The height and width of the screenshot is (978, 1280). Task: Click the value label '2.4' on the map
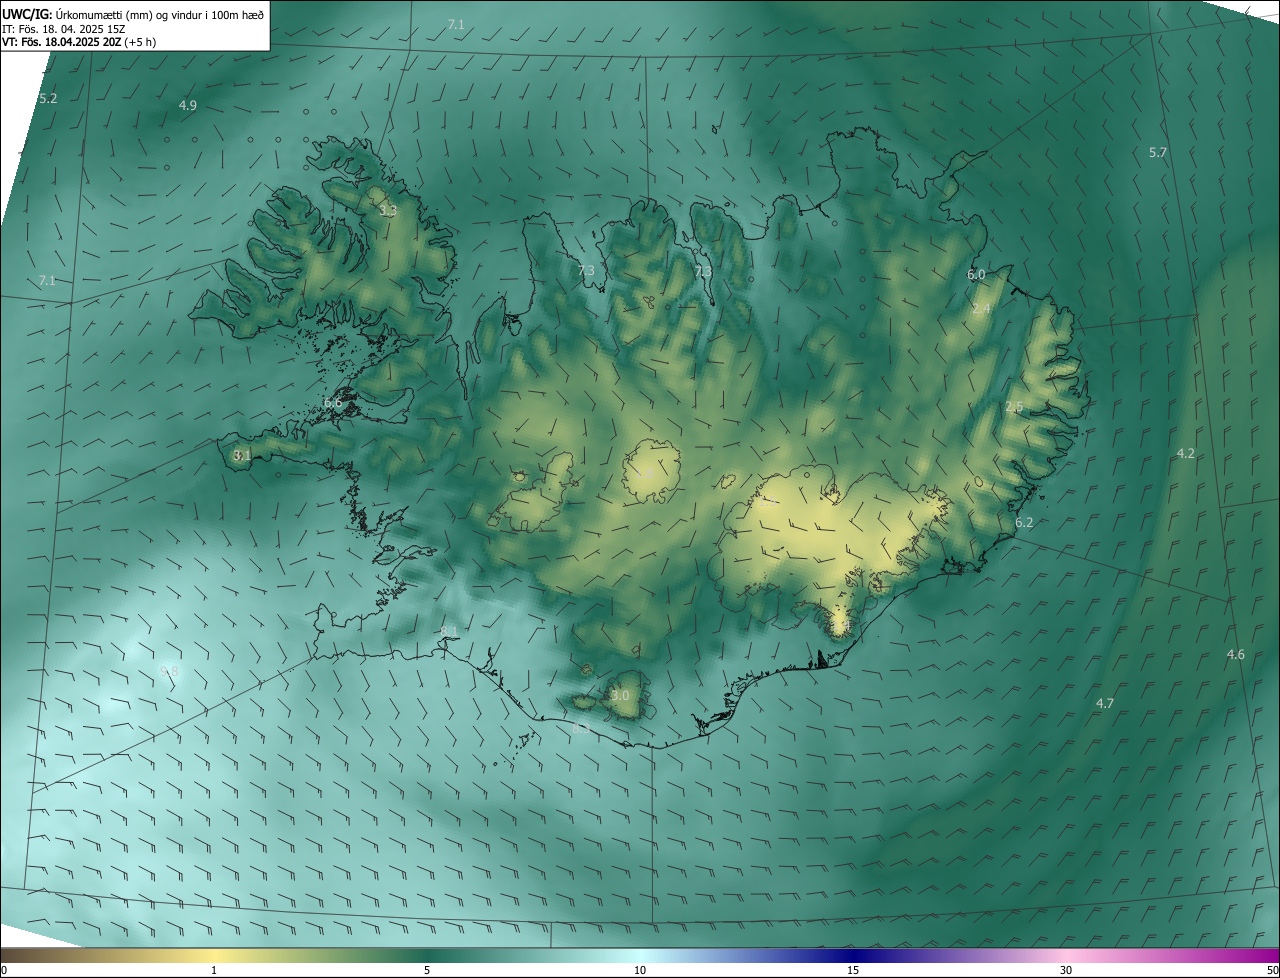[982, 309]
